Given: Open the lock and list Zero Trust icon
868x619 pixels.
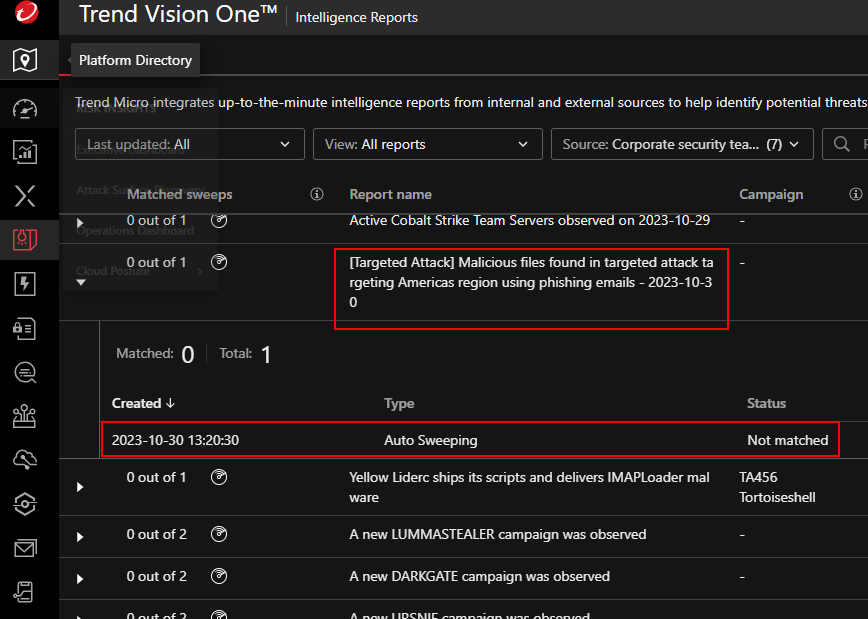Looking at the screenshot, I should 25,328.
